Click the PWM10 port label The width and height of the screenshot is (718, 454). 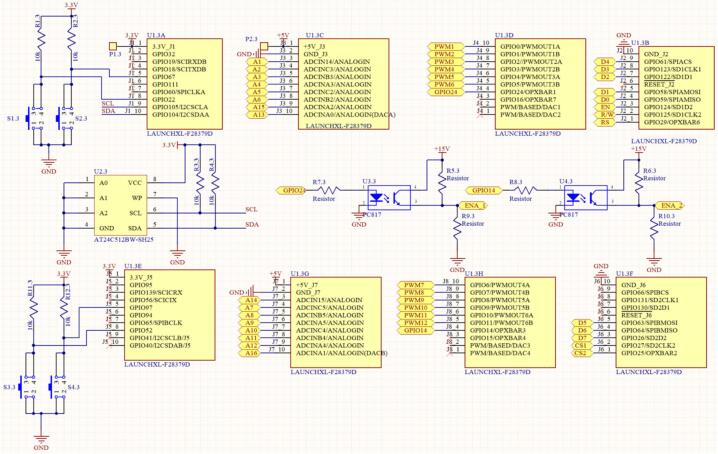coord(413,308)
